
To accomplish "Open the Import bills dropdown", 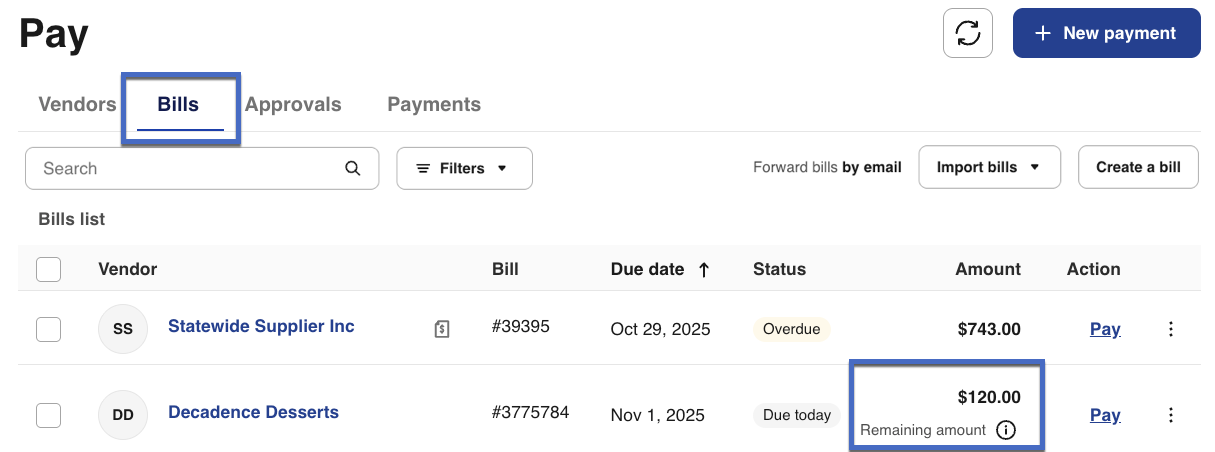I will [989, 167].
